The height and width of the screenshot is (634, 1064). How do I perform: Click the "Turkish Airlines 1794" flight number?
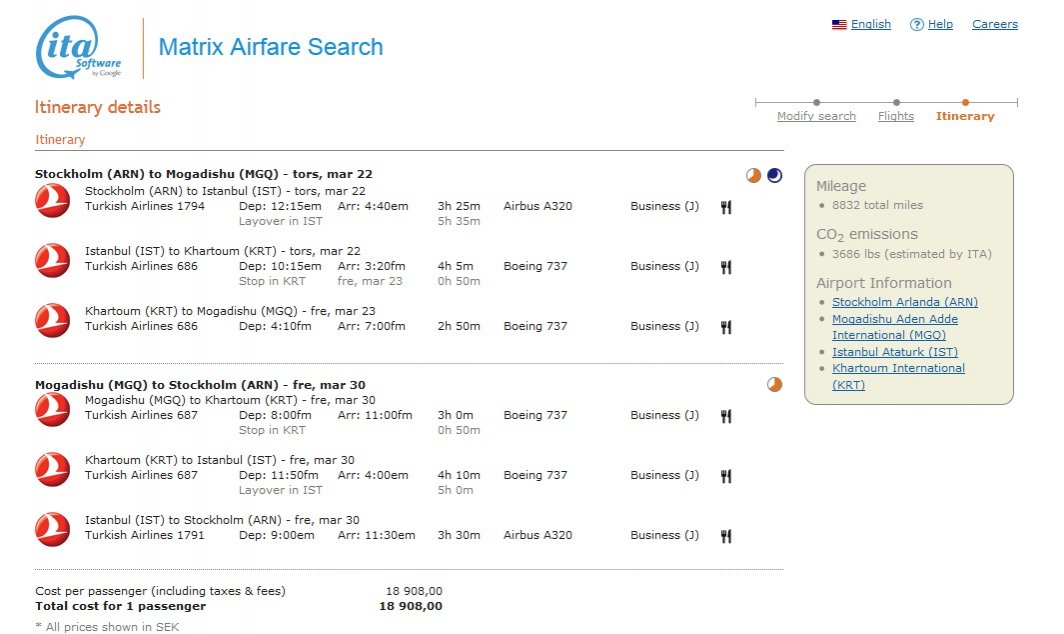(x=145, y=206)
